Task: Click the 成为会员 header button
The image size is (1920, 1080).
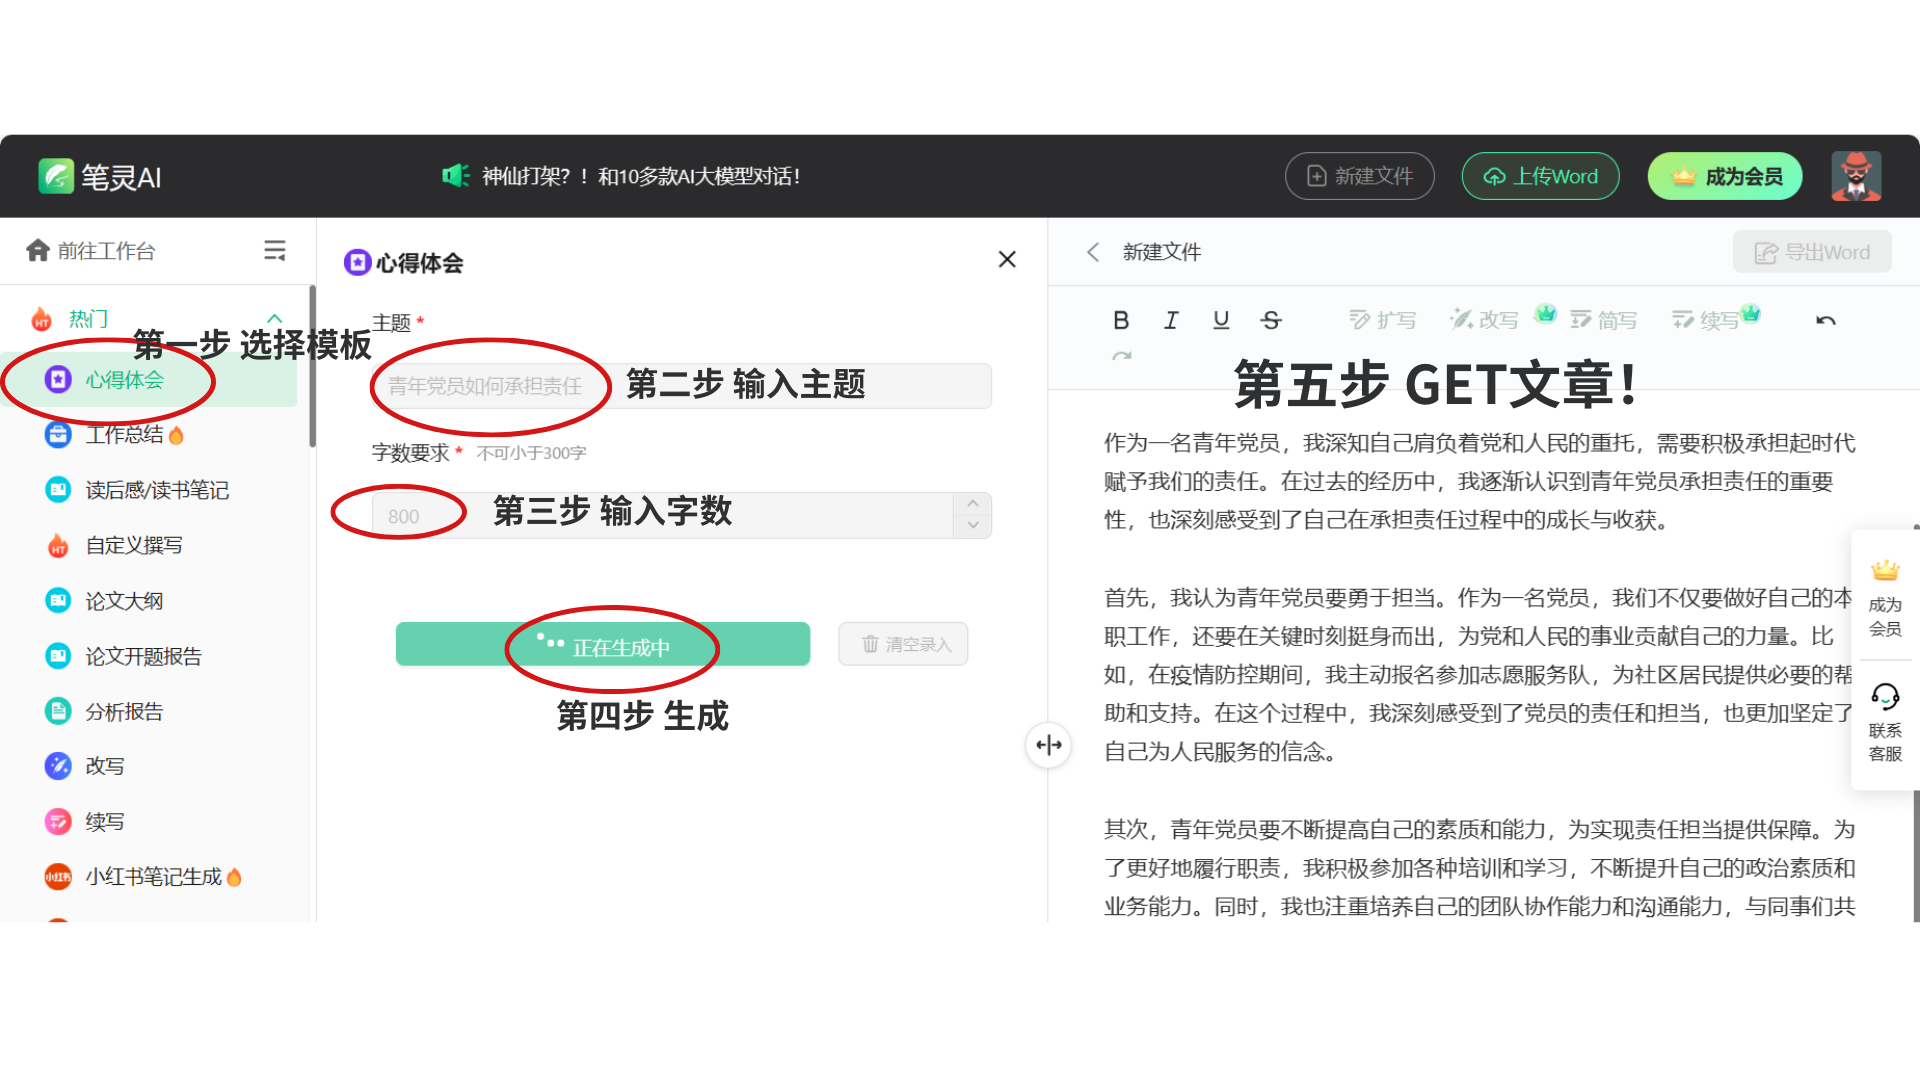Action: [1725, 176]
